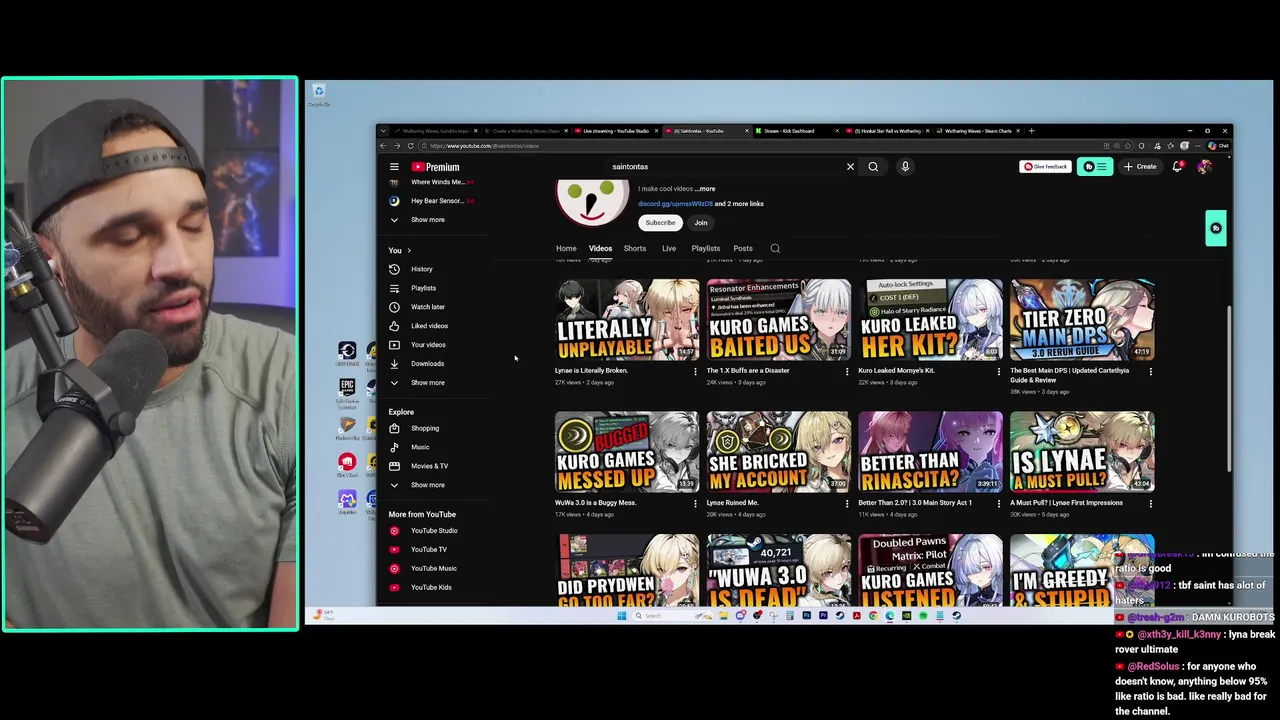Play Kuro Leaked Her Kit thumbnail
1280x720 pixels.
[930, 319]
